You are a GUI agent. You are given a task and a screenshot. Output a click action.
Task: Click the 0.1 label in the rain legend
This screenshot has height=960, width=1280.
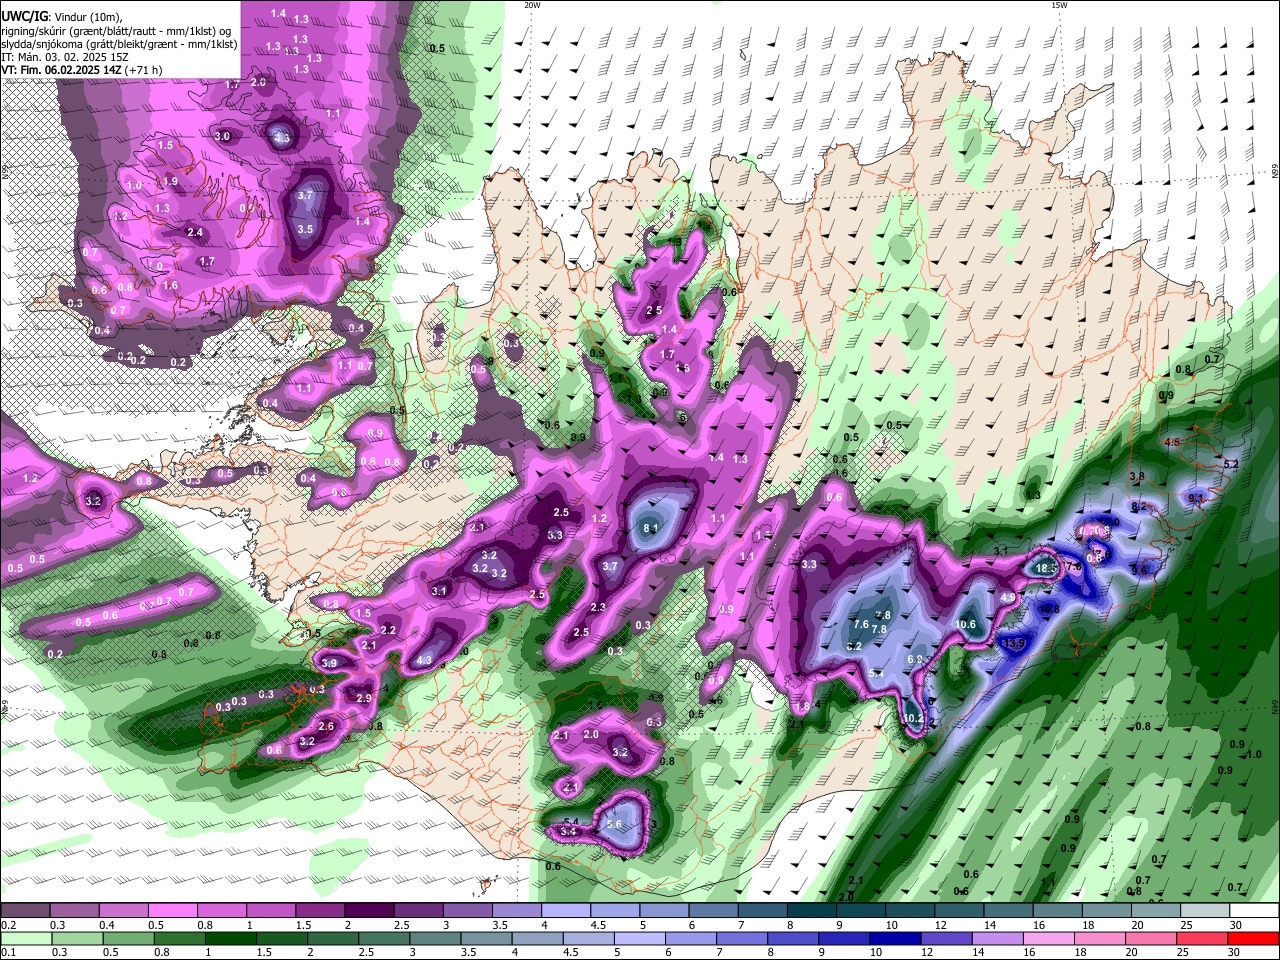tap(9, 953)
